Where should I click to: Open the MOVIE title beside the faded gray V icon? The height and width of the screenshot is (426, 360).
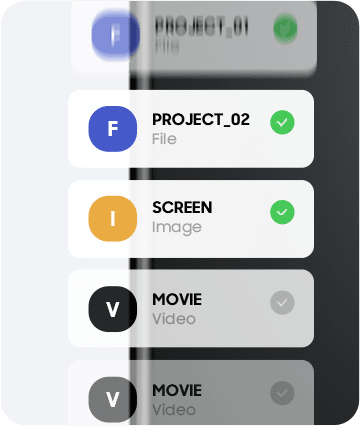177,390
